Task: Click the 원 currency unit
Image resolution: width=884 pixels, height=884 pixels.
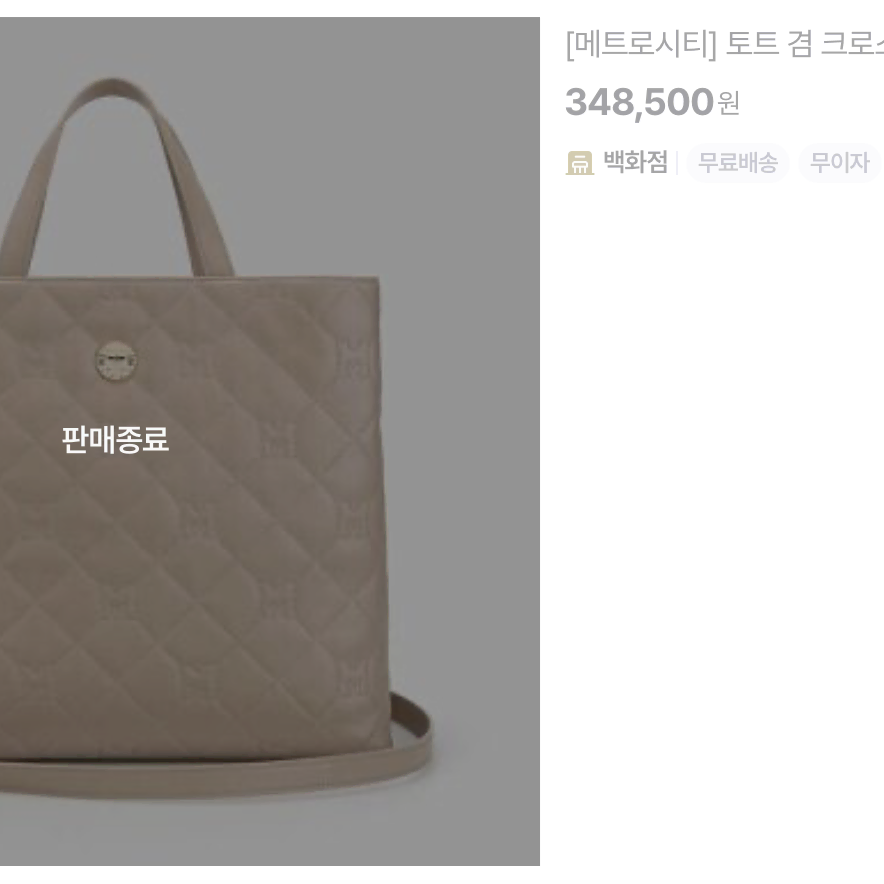Action: pyautogui.click(x=728, y=104)
